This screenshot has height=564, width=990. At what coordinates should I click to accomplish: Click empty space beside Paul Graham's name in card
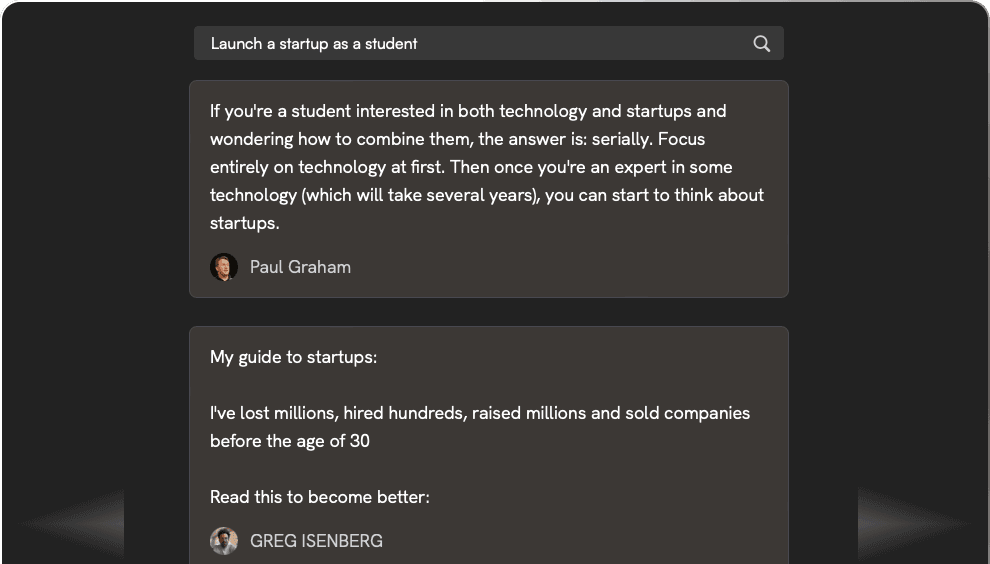pyautogui.click(x=568, y=267)
